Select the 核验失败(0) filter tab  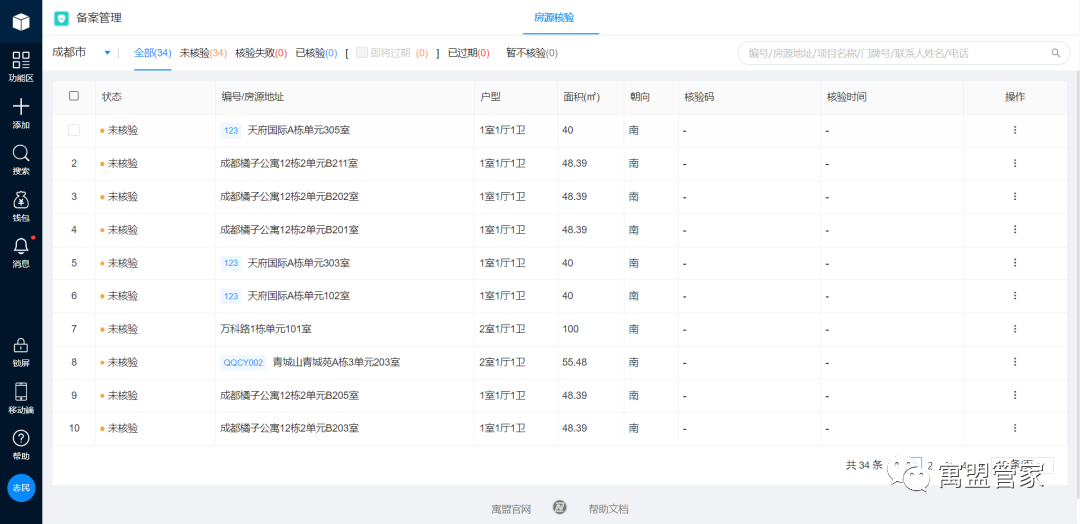pos(261,52)
